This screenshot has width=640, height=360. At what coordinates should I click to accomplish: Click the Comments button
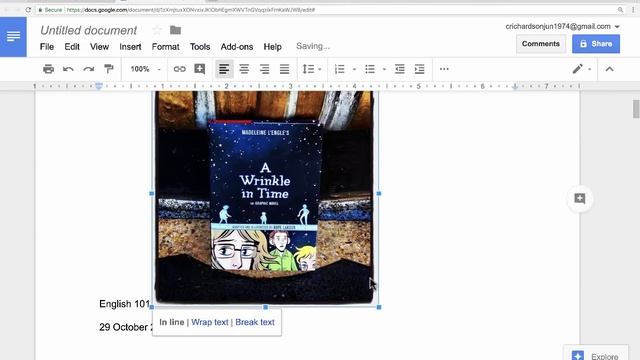click(541, 44)
